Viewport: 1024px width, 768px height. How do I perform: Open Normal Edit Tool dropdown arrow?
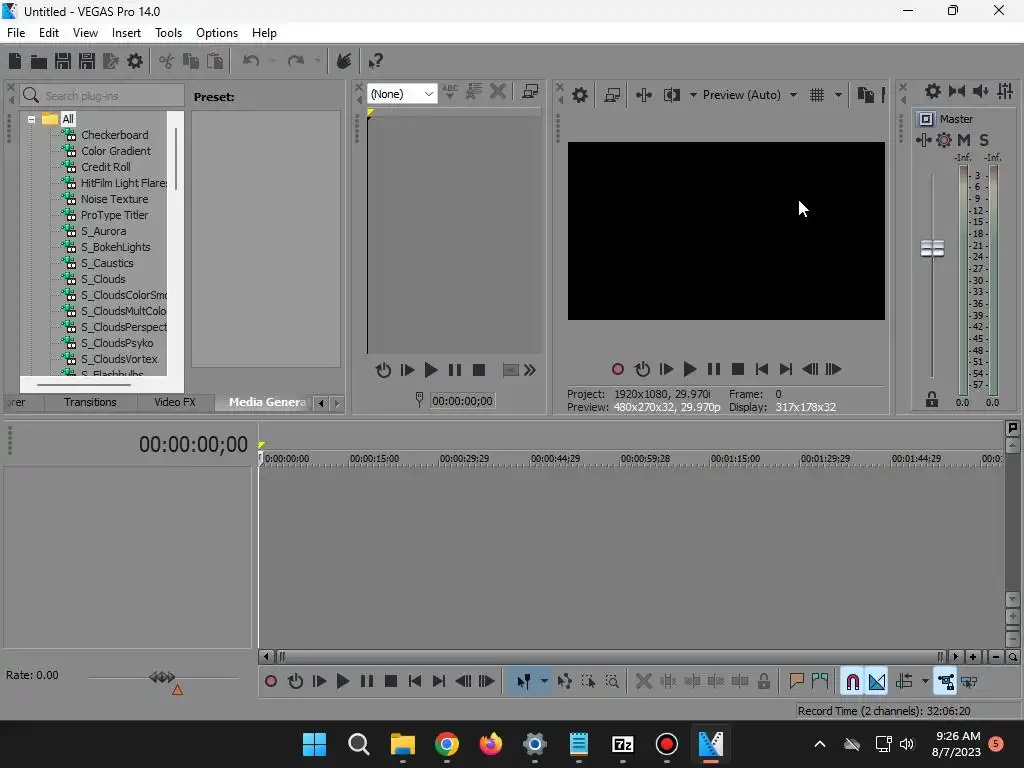coord(544,682)
